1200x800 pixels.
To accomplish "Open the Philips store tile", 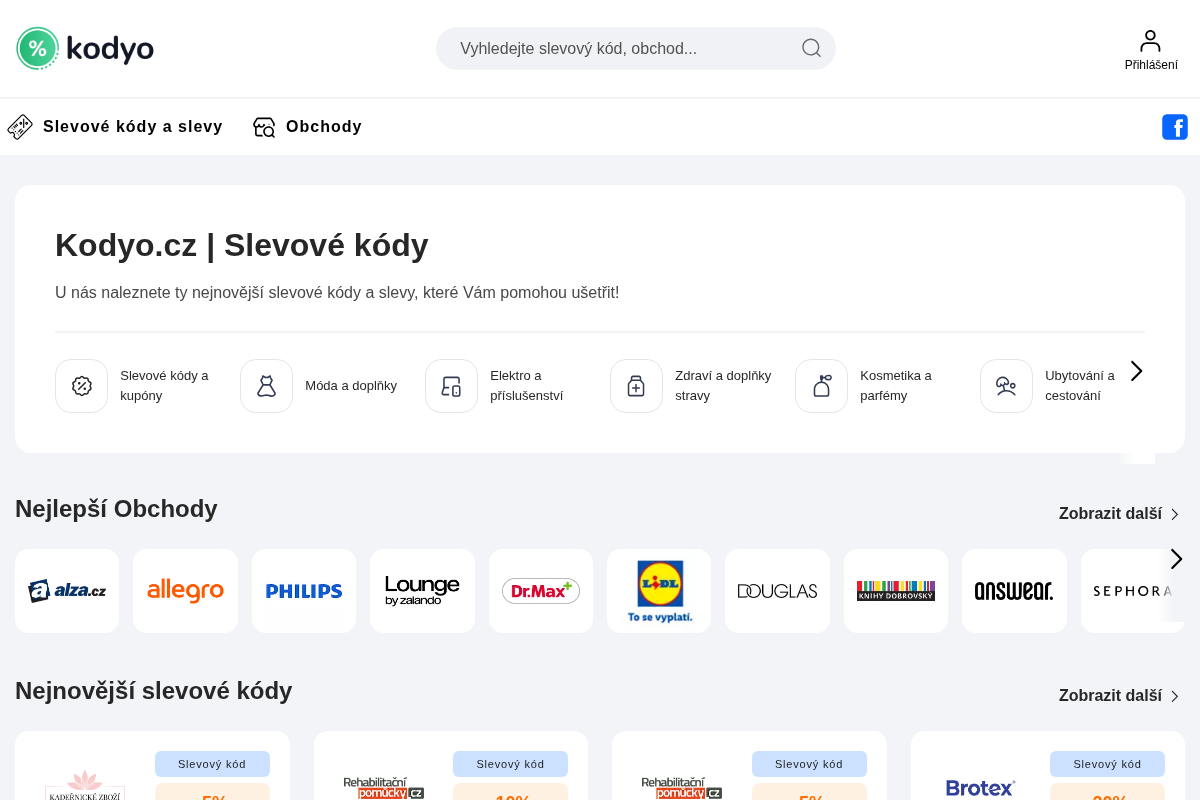I will 304,591.
